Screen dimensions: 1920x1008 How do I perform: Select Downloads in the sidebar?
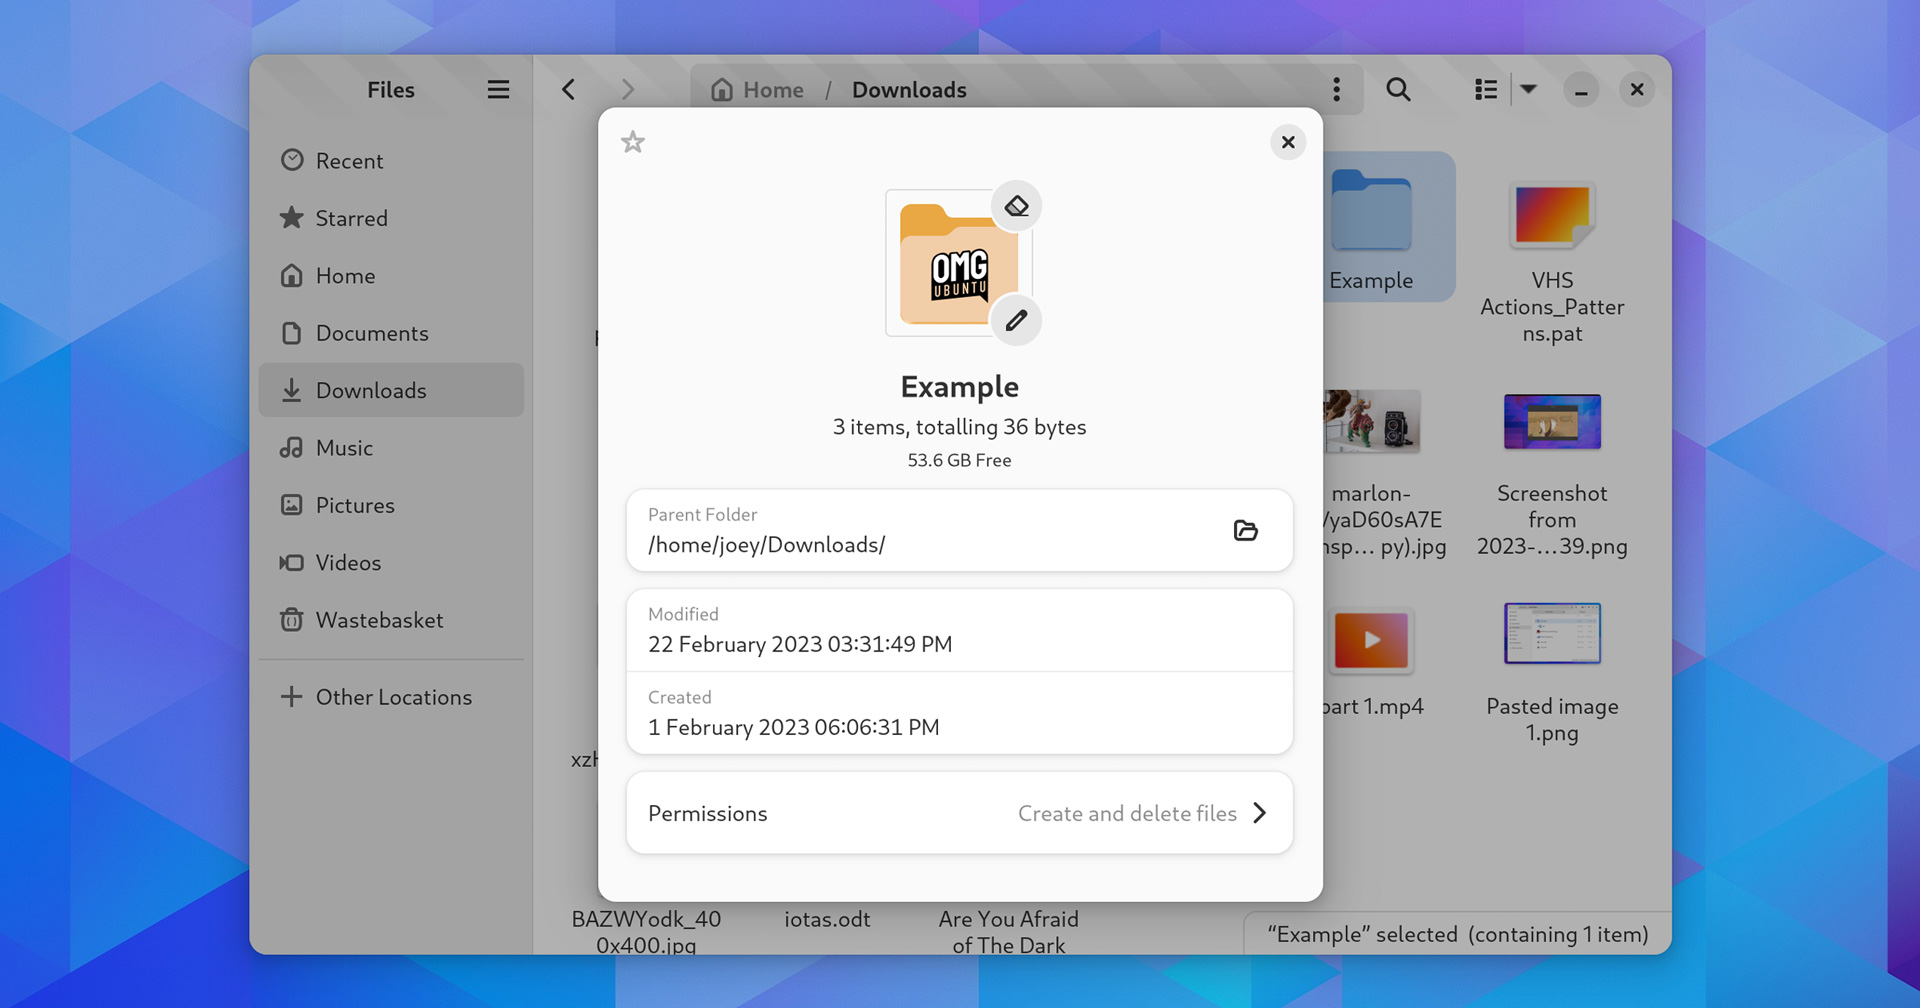click(391, 390)
